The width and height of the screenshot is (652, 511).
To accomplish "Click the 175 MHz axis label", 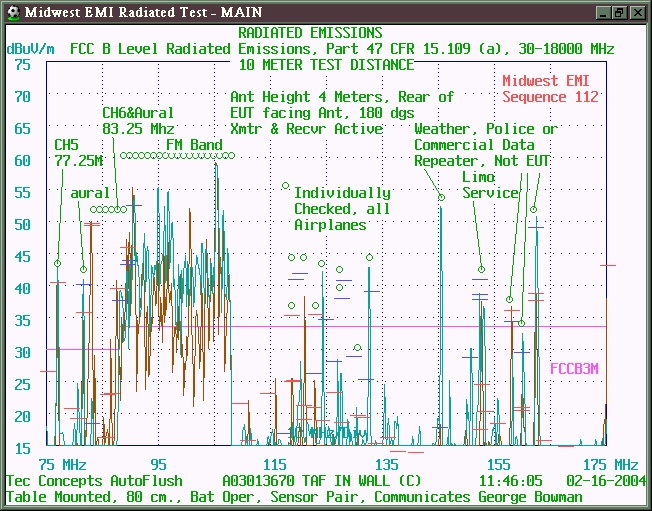I will coord(612,465).
